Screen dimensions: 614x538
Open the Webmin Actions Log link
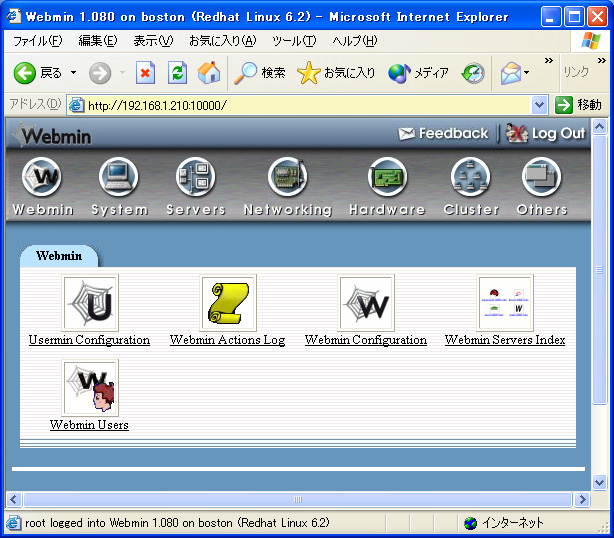(x=228, y=340)
